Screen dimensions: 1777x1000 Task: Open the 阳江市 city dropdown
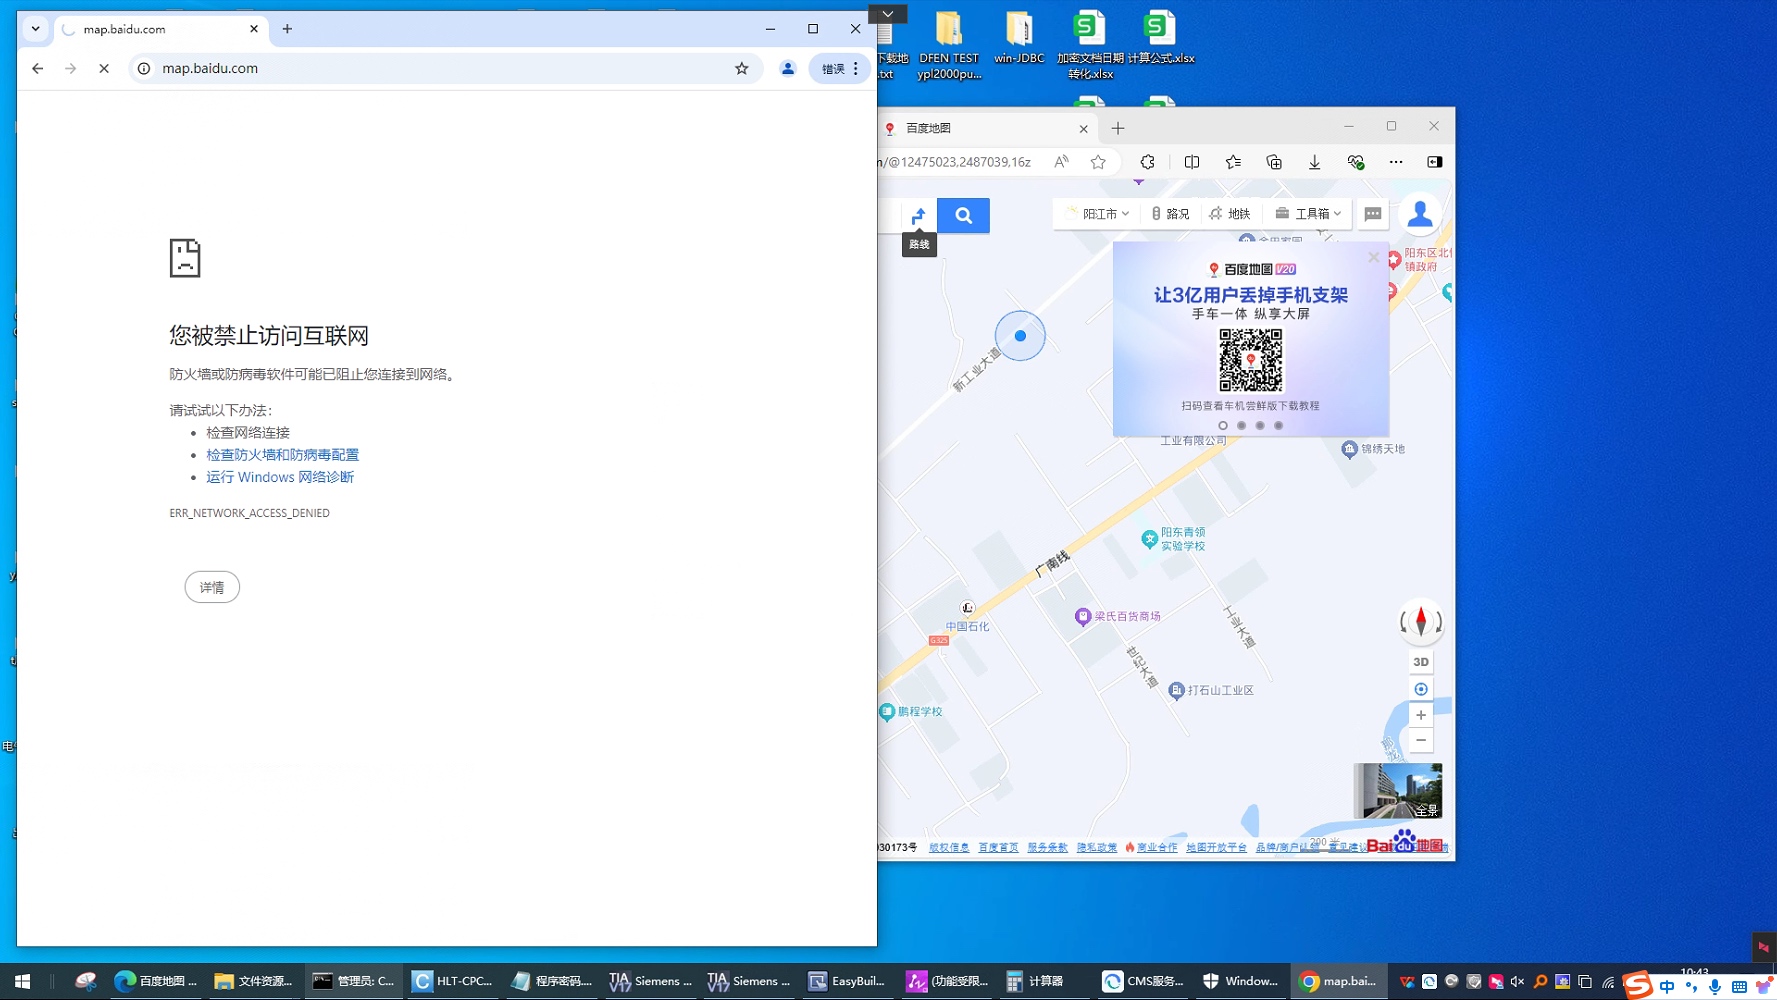pos(1098,214)
